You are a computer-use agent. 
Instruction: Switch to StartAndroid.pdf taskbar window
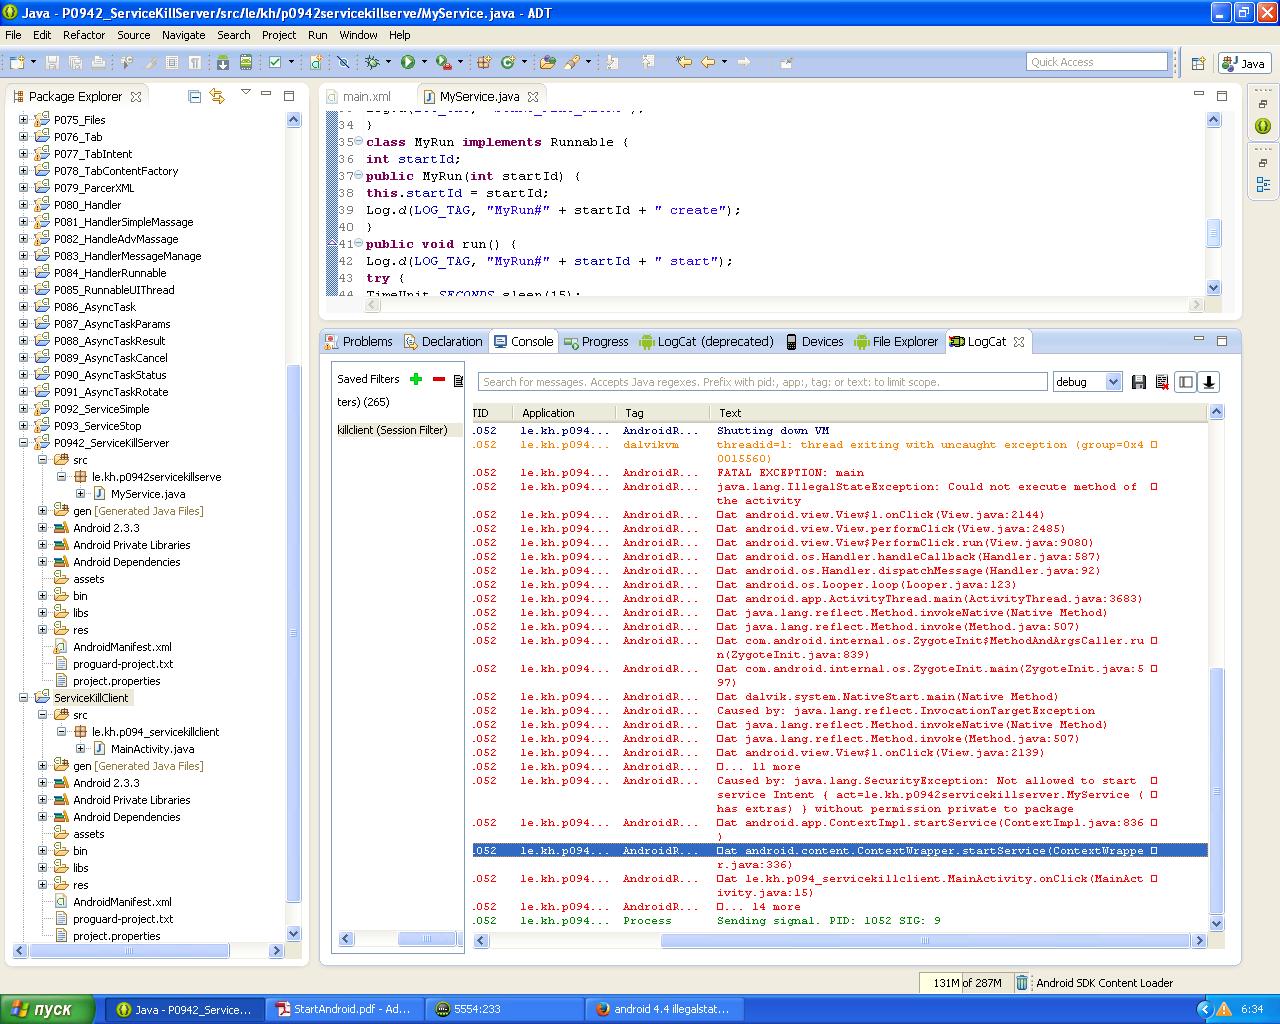(x=344, y=1009)
